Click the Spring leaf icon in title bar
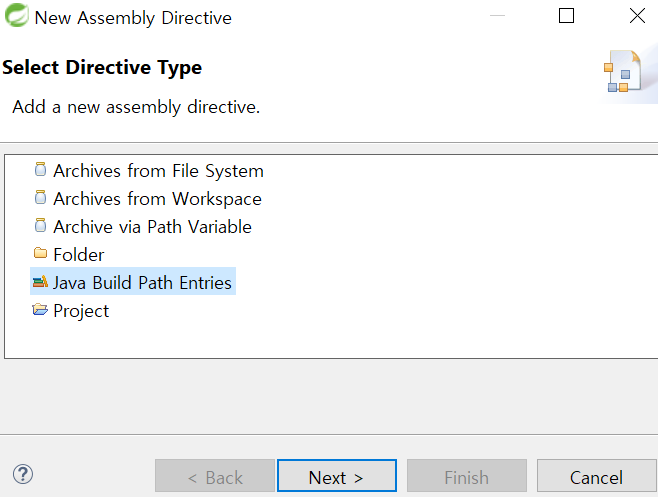 point(16,15)
